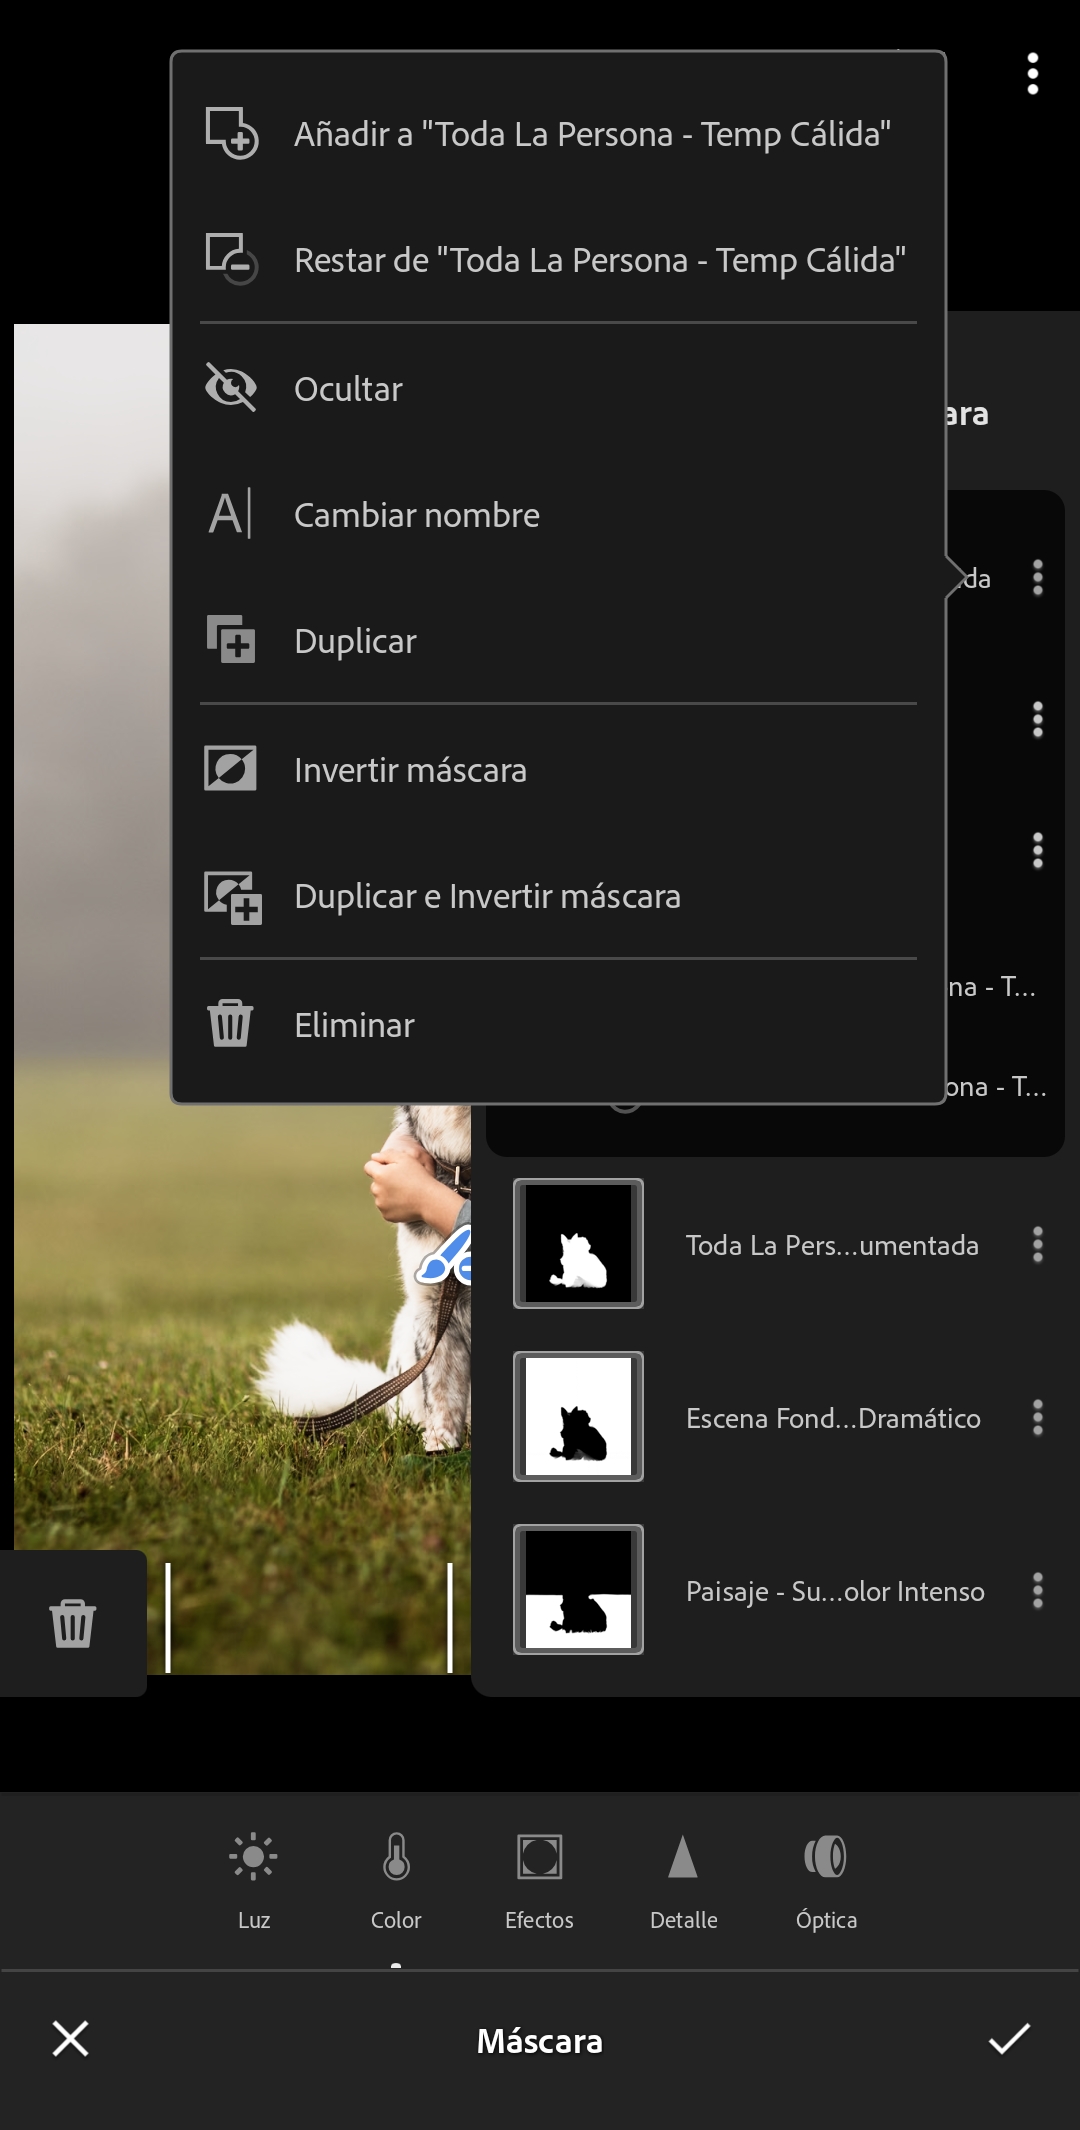Click the duplicate and invert icon

point(232,897)
